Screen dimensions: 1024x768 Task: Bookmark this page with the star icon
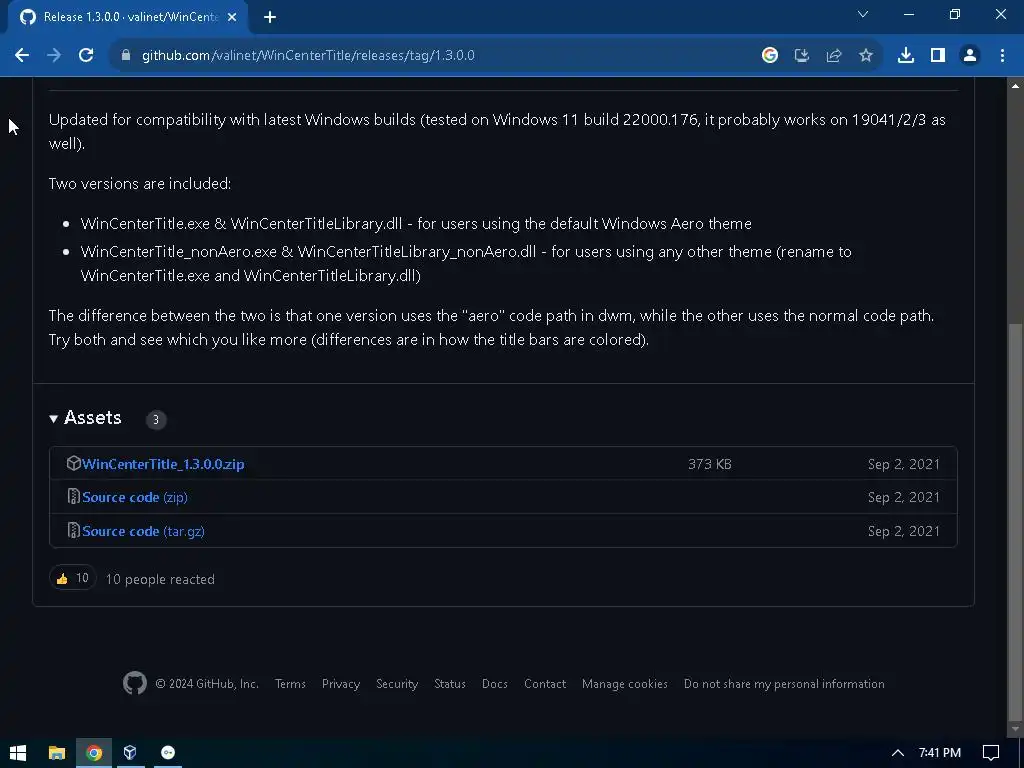point(866,56)
